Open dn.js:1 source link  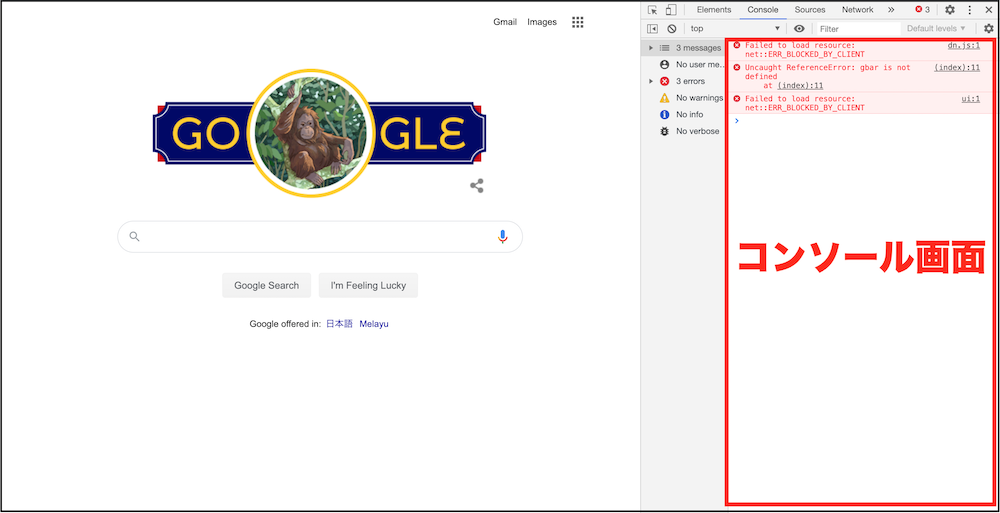(964, 45)
